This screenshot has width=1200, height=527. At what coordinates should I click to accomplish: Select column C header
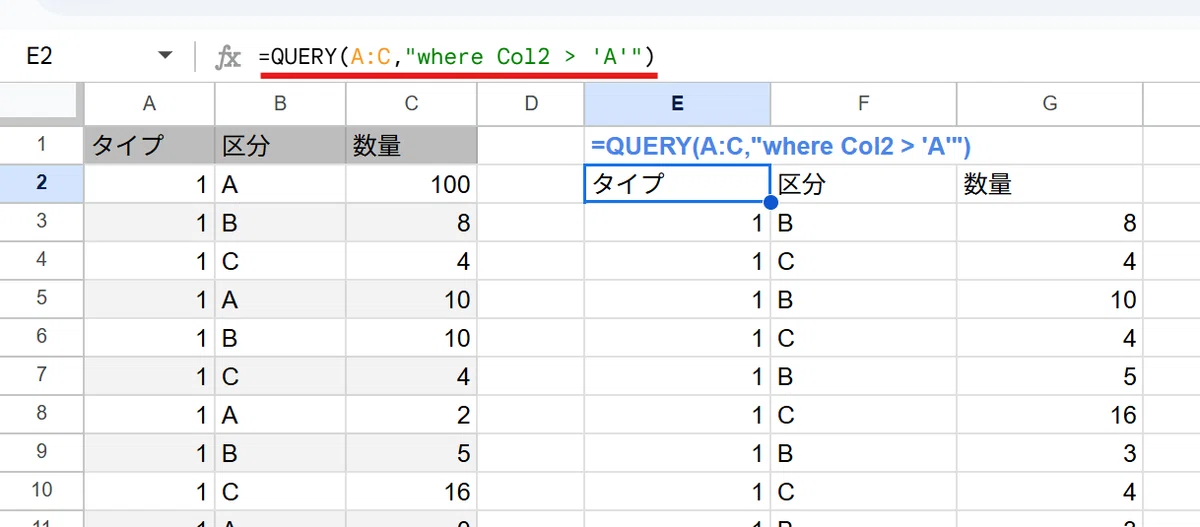[x=412, y=103]
